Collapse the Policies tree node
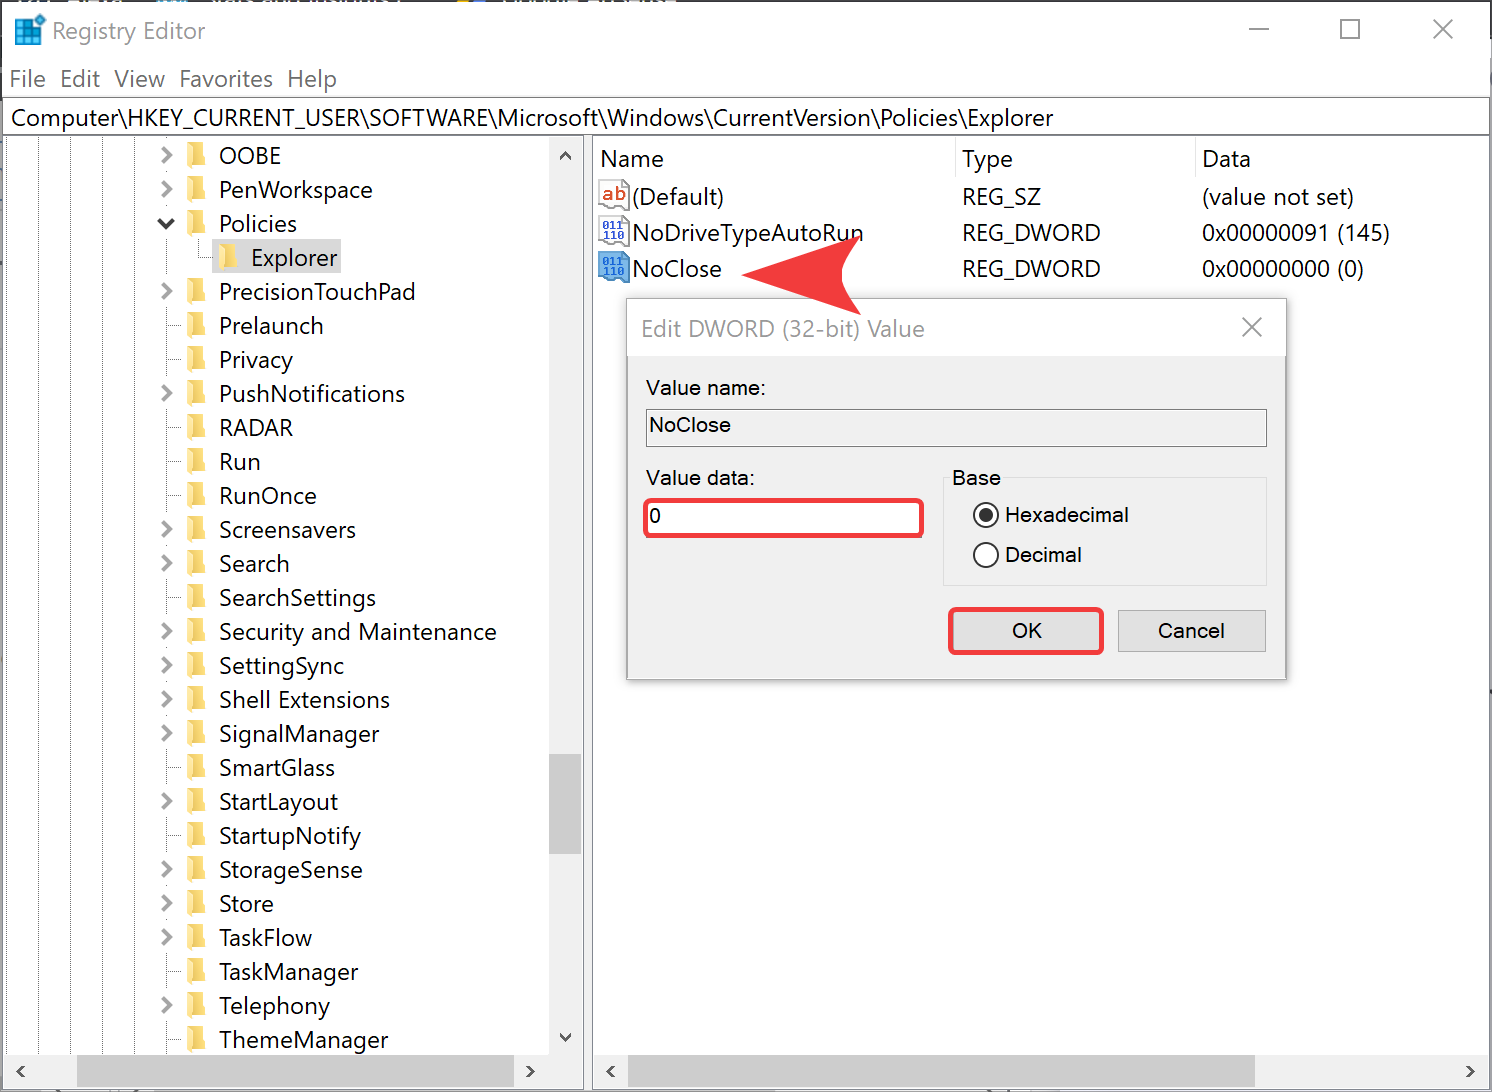The height and width of the screenshot is (1092, 1492). [166, 223]
